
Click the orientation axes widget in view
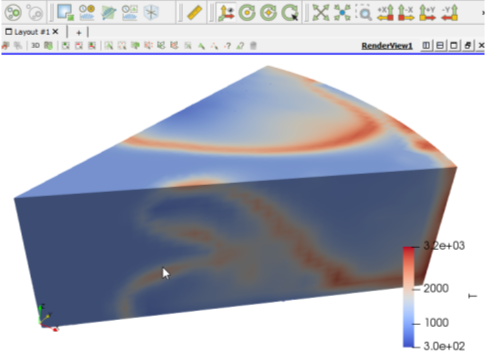pyautogui.click(x=47, y=318)
